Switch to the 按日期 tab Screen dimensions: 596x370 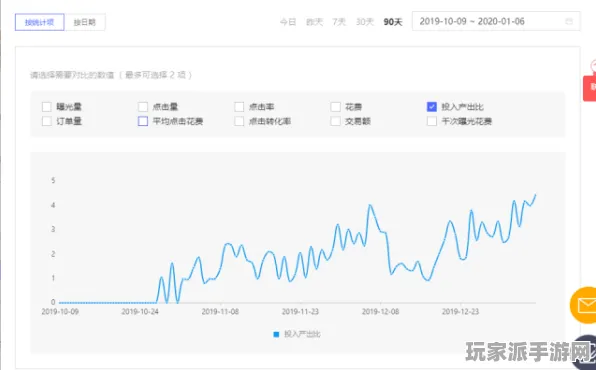tap(85, 22)
